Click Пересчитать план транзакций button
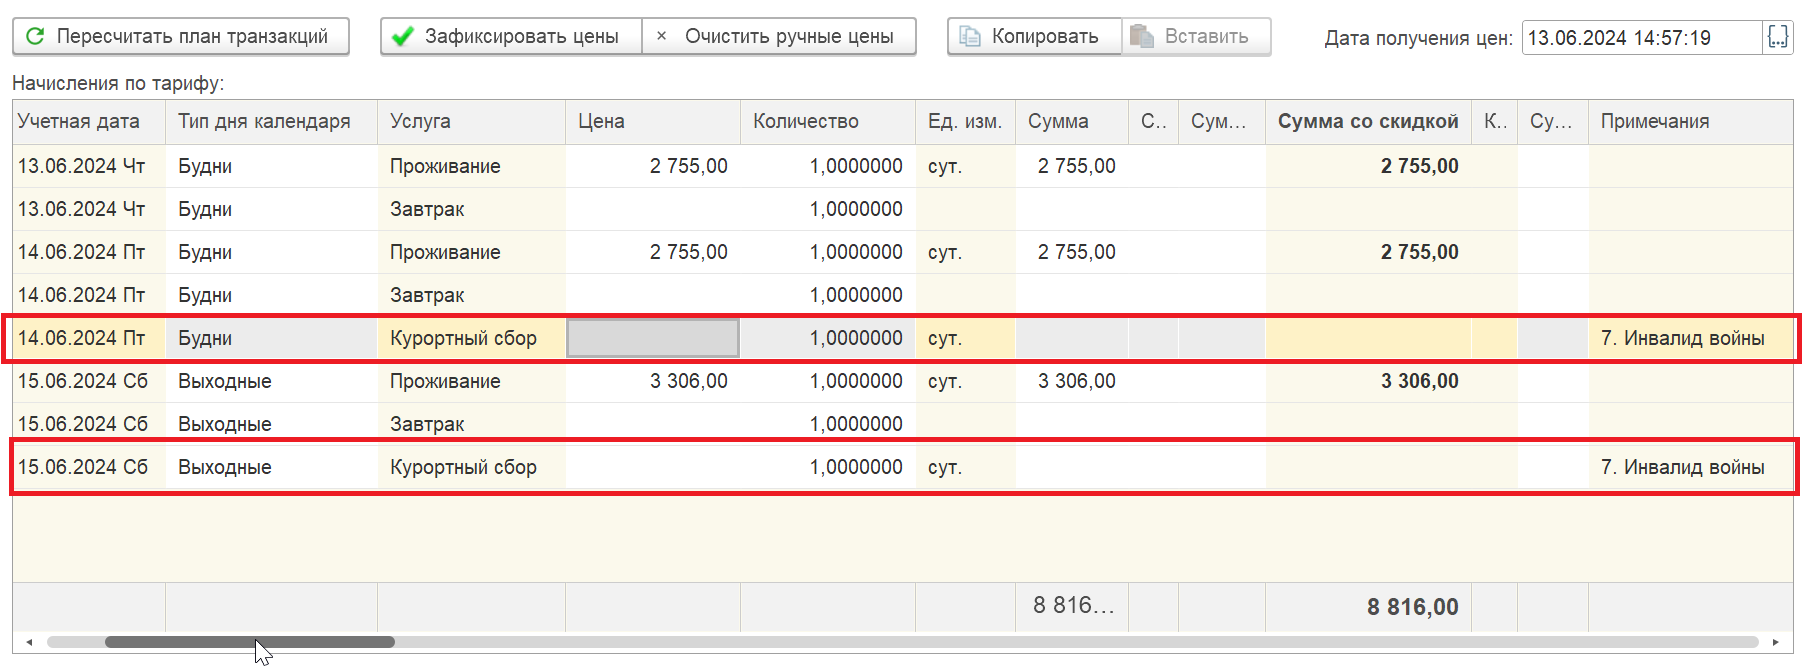The width and height of the screenshot is (1815, 671). tap(181, 37)
